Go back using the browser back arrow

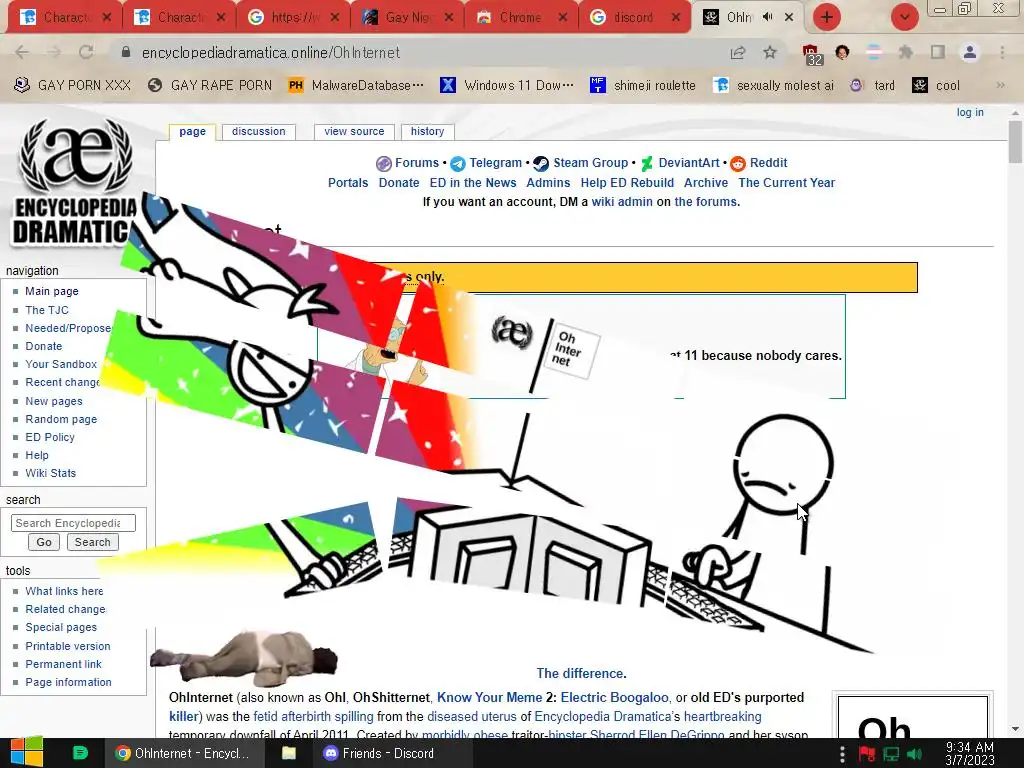22,52
